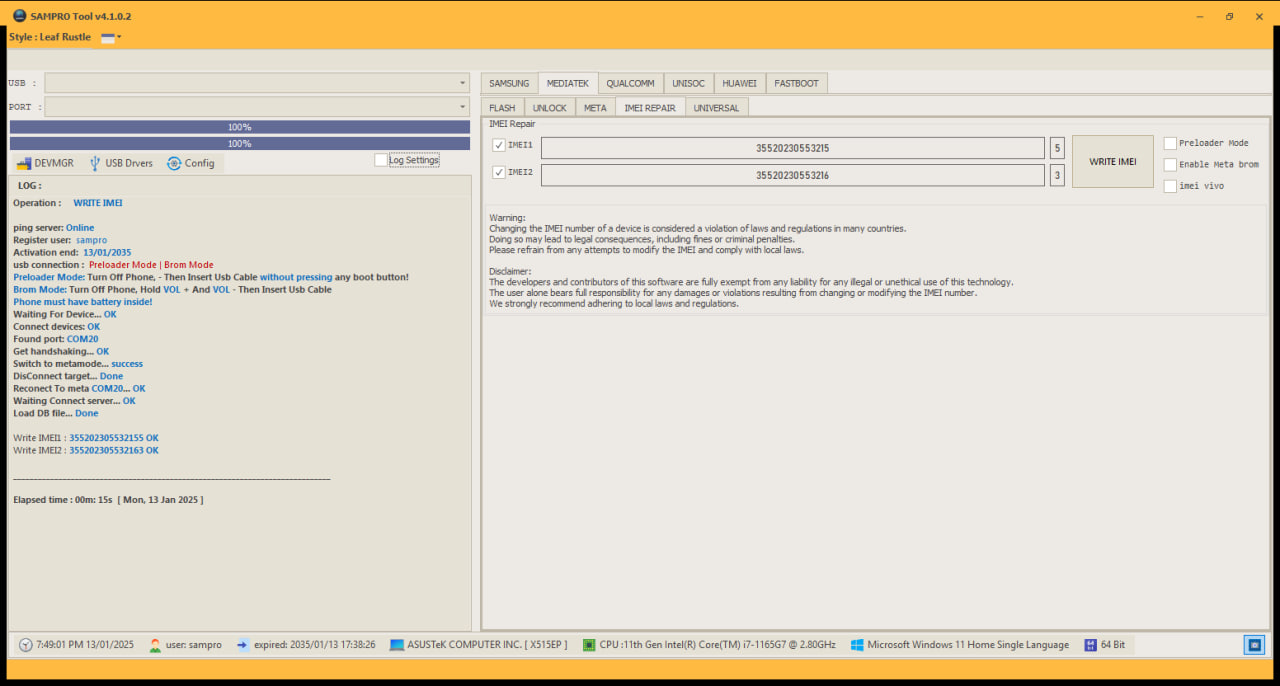The image size is (1280, 686).
Task: Tick the Enable Meta brom checkbox
Action: (1170, 164)
